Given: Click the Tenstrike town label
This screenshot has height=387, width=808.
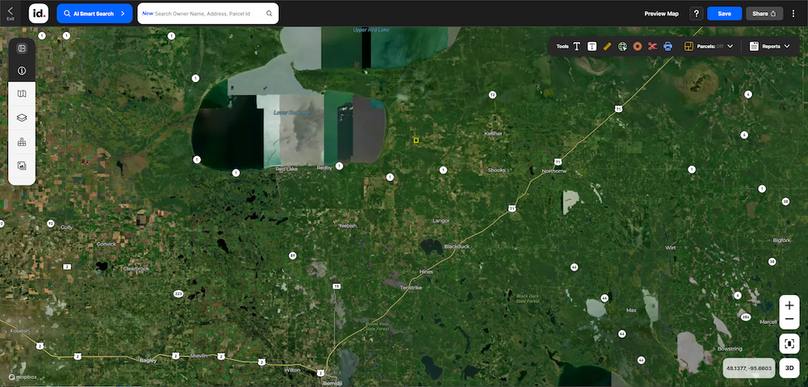Looking at the screenshot, I should (411, 288).
